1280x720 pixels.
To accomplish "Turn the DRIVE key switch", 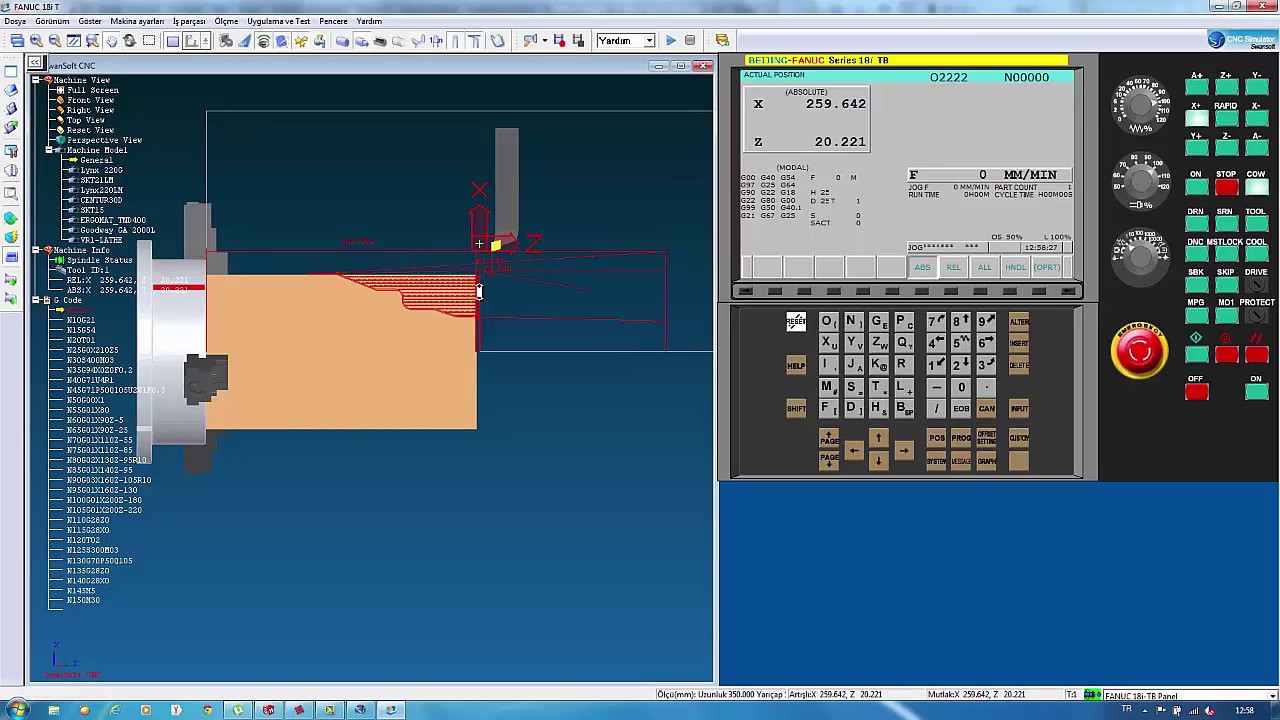I will coord(1256,285).
